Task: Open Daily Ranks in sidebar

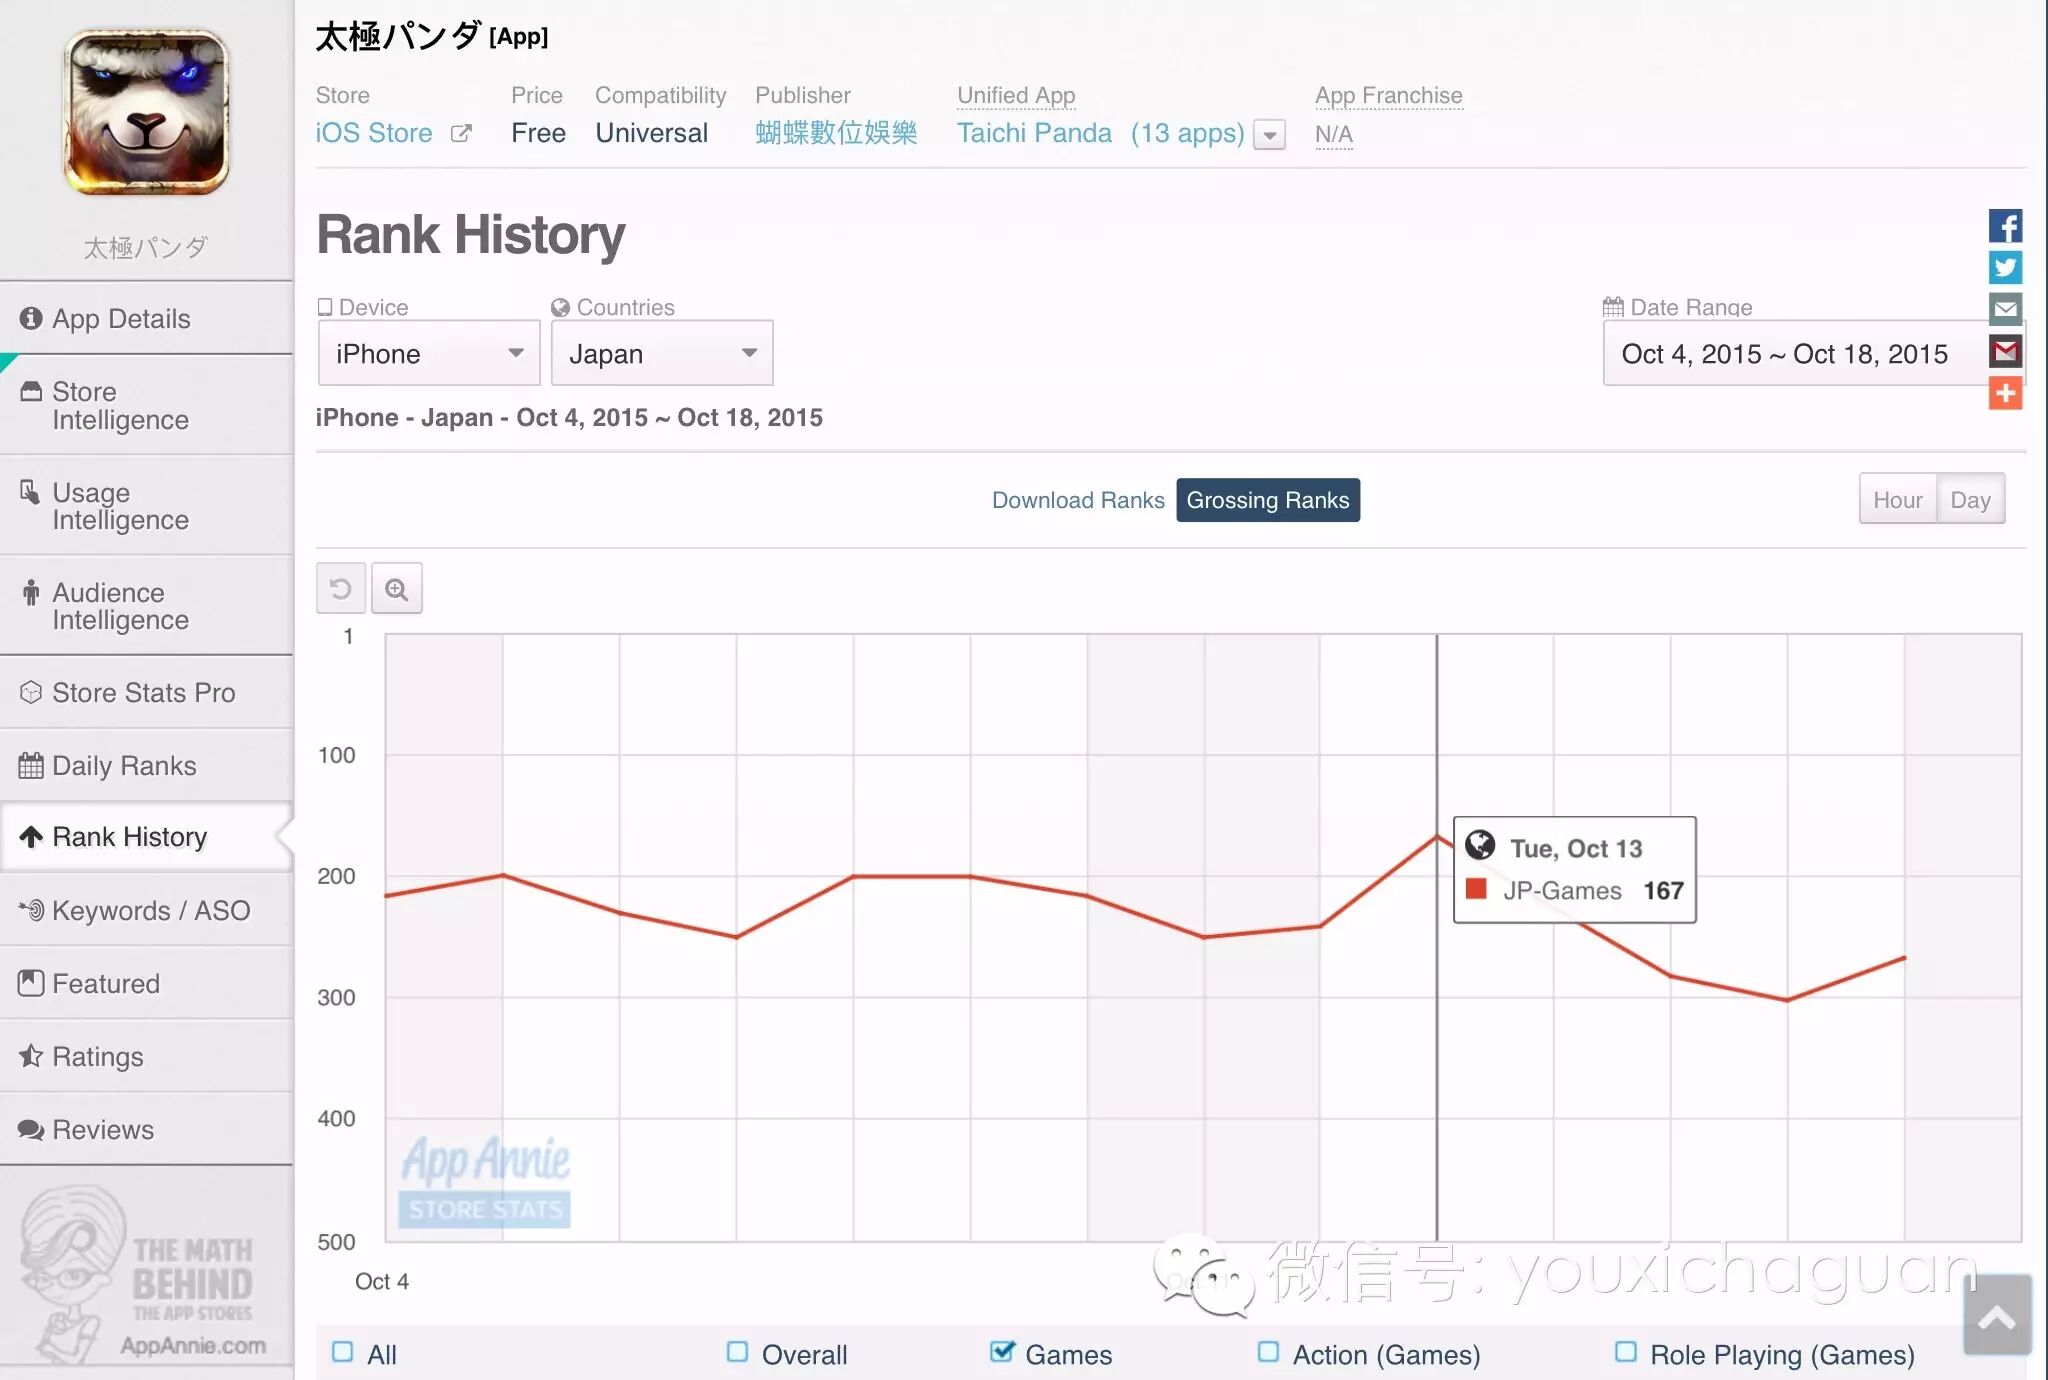Action: tap(124, 765)
